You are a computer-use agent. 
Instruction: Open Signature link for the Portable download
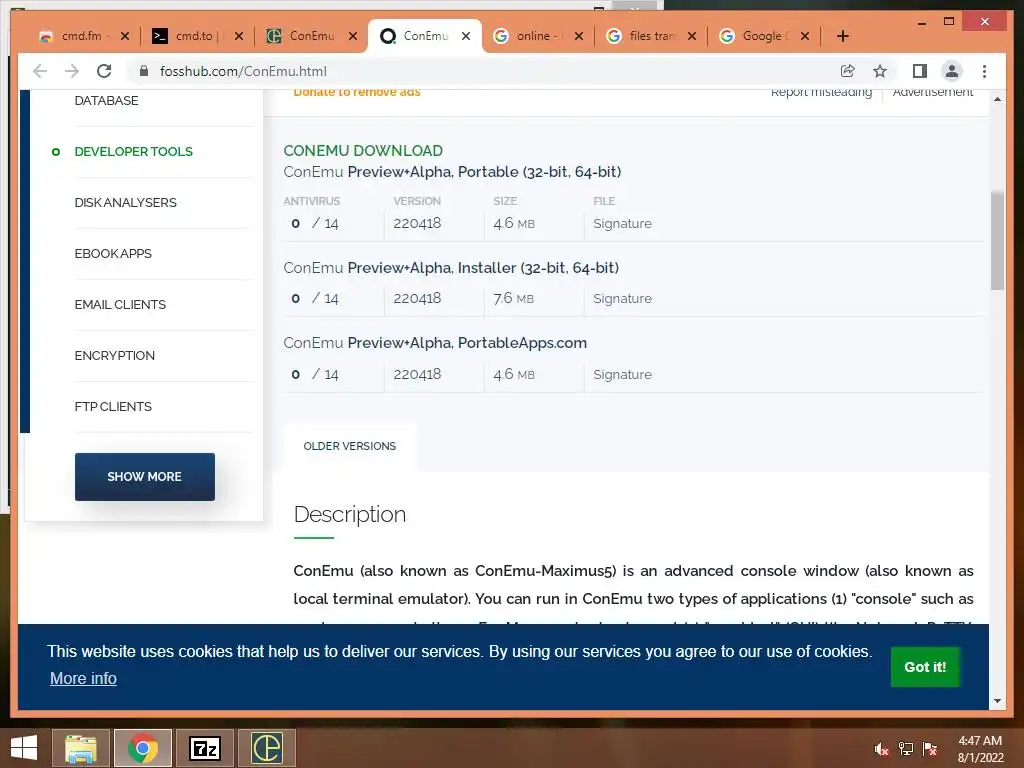(622, 223)
